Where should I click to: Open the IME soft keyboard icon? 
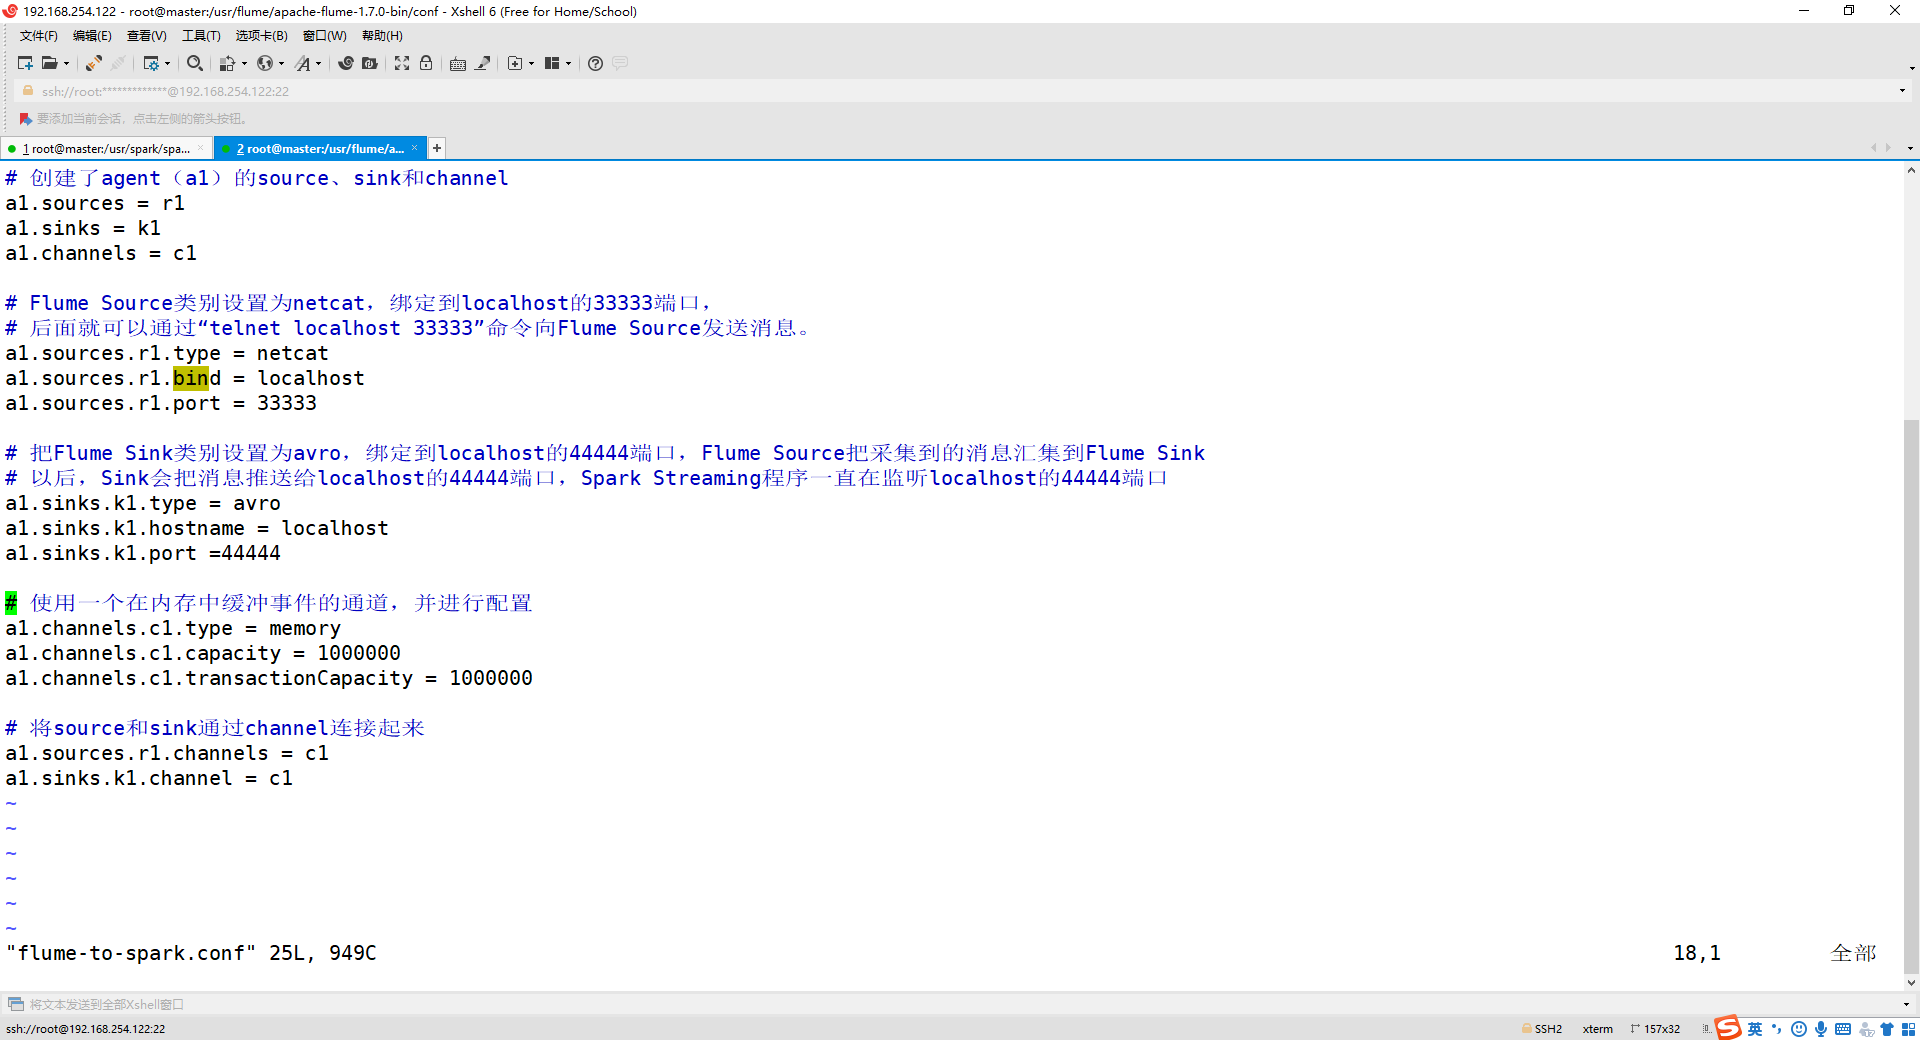click(x=1843, y=1029)
